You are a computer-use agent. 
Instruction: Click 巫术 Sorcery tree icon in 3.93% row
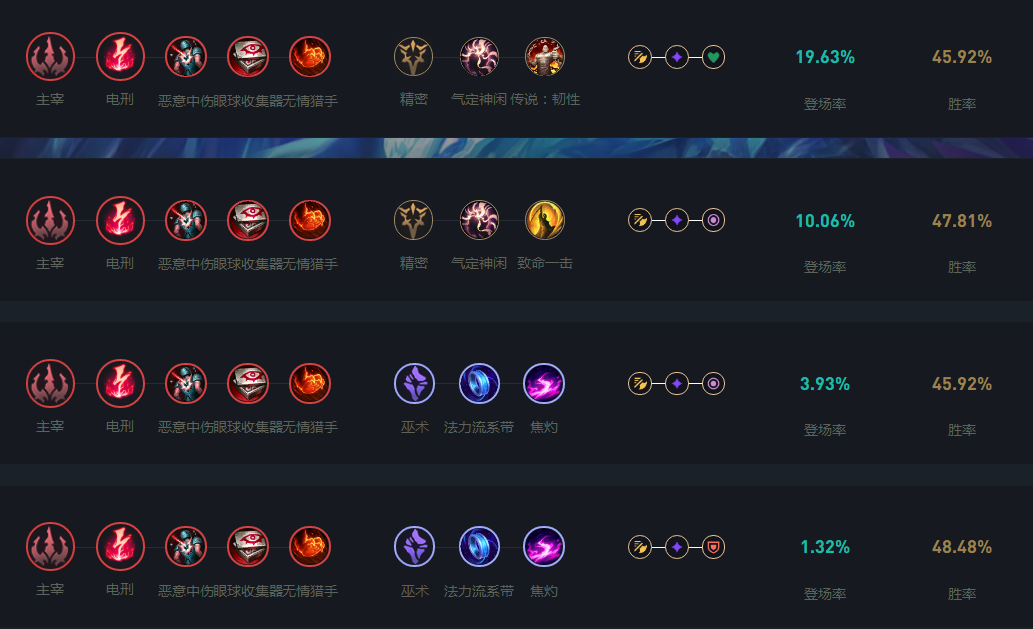point(414,384)
